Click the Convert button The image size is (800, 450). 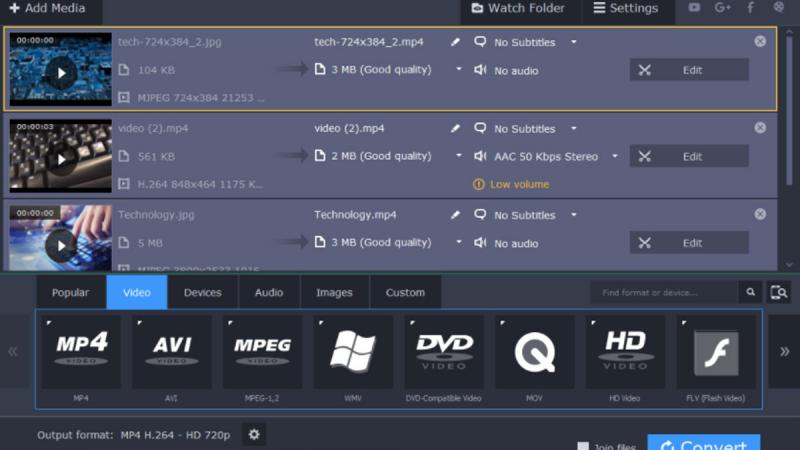pyautogui.click(x=704, y=443)
